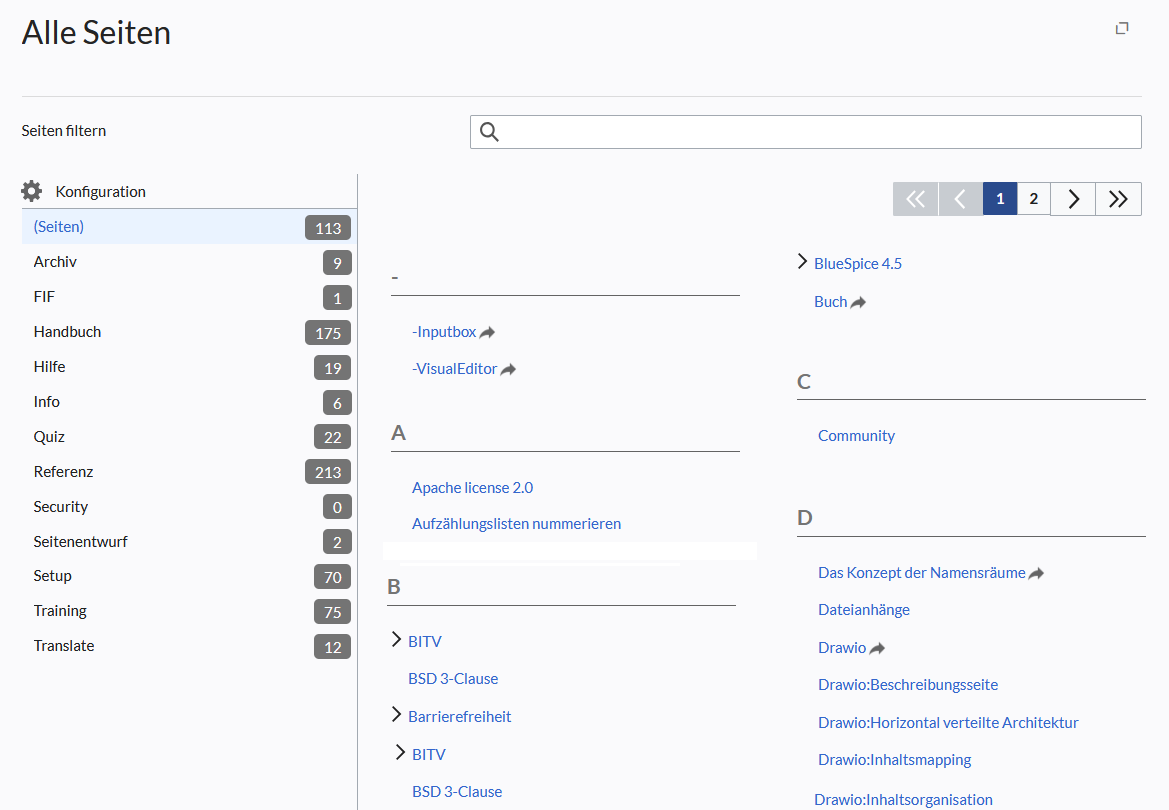The width and height of the screenshot is (1169, 810).
Task: Go to the first page with the double-left arrow
Action: tap(916, 199)
